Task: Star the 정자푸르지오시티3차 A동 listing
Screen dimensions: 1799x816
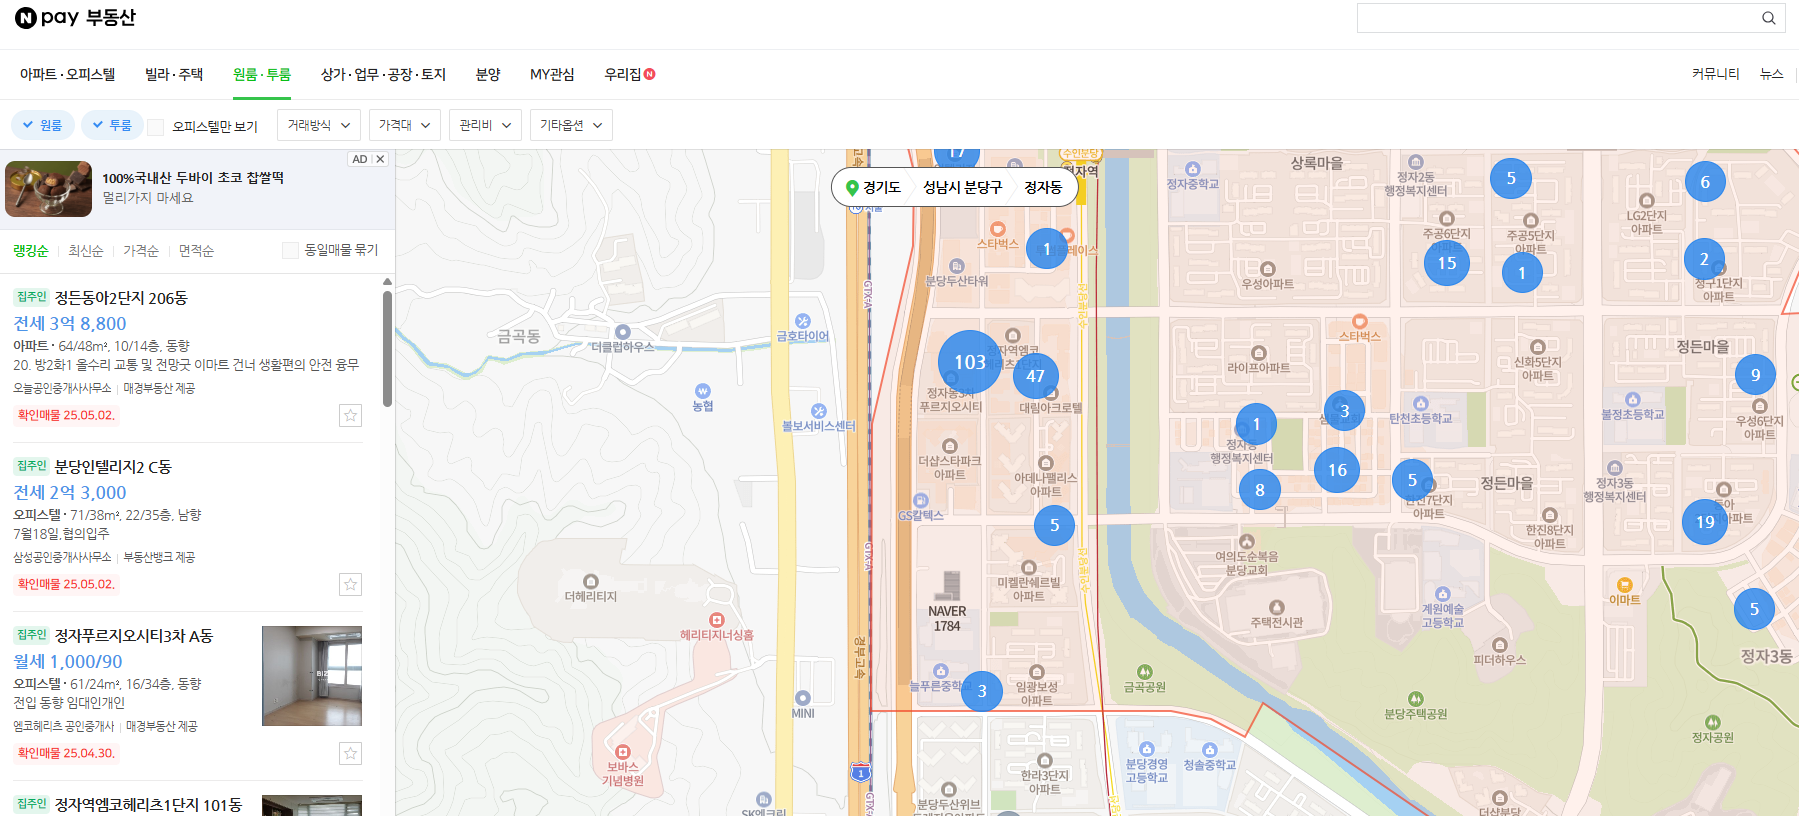Action: coord(350,753)
